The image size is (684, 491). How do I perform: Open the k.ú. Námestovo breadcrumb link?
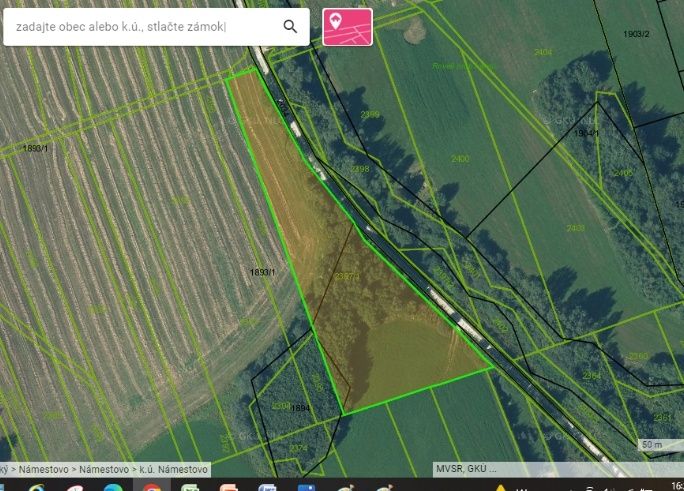pyautogui.click(x=173, y=470)
